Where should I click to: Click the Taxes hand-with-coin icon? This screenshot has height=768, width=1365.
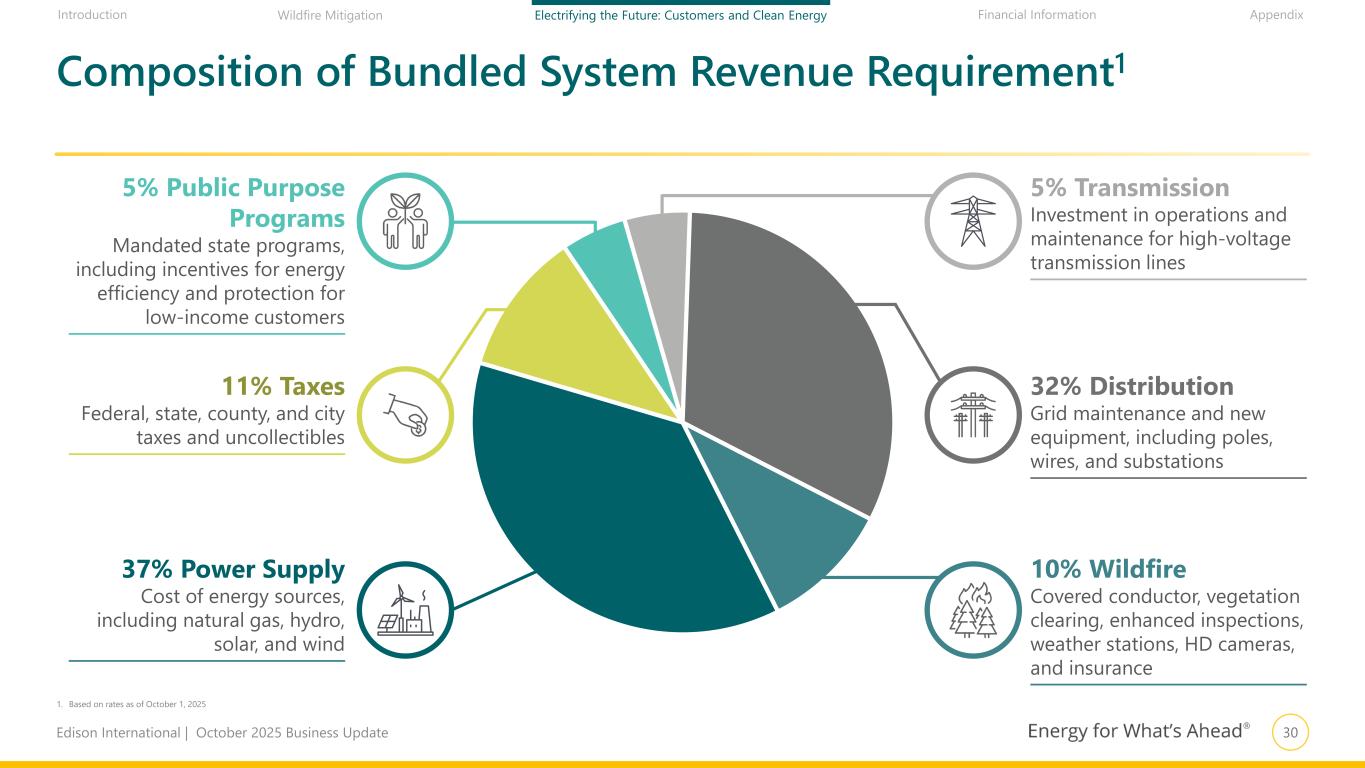pyautogui.click(x=406, y=415)
